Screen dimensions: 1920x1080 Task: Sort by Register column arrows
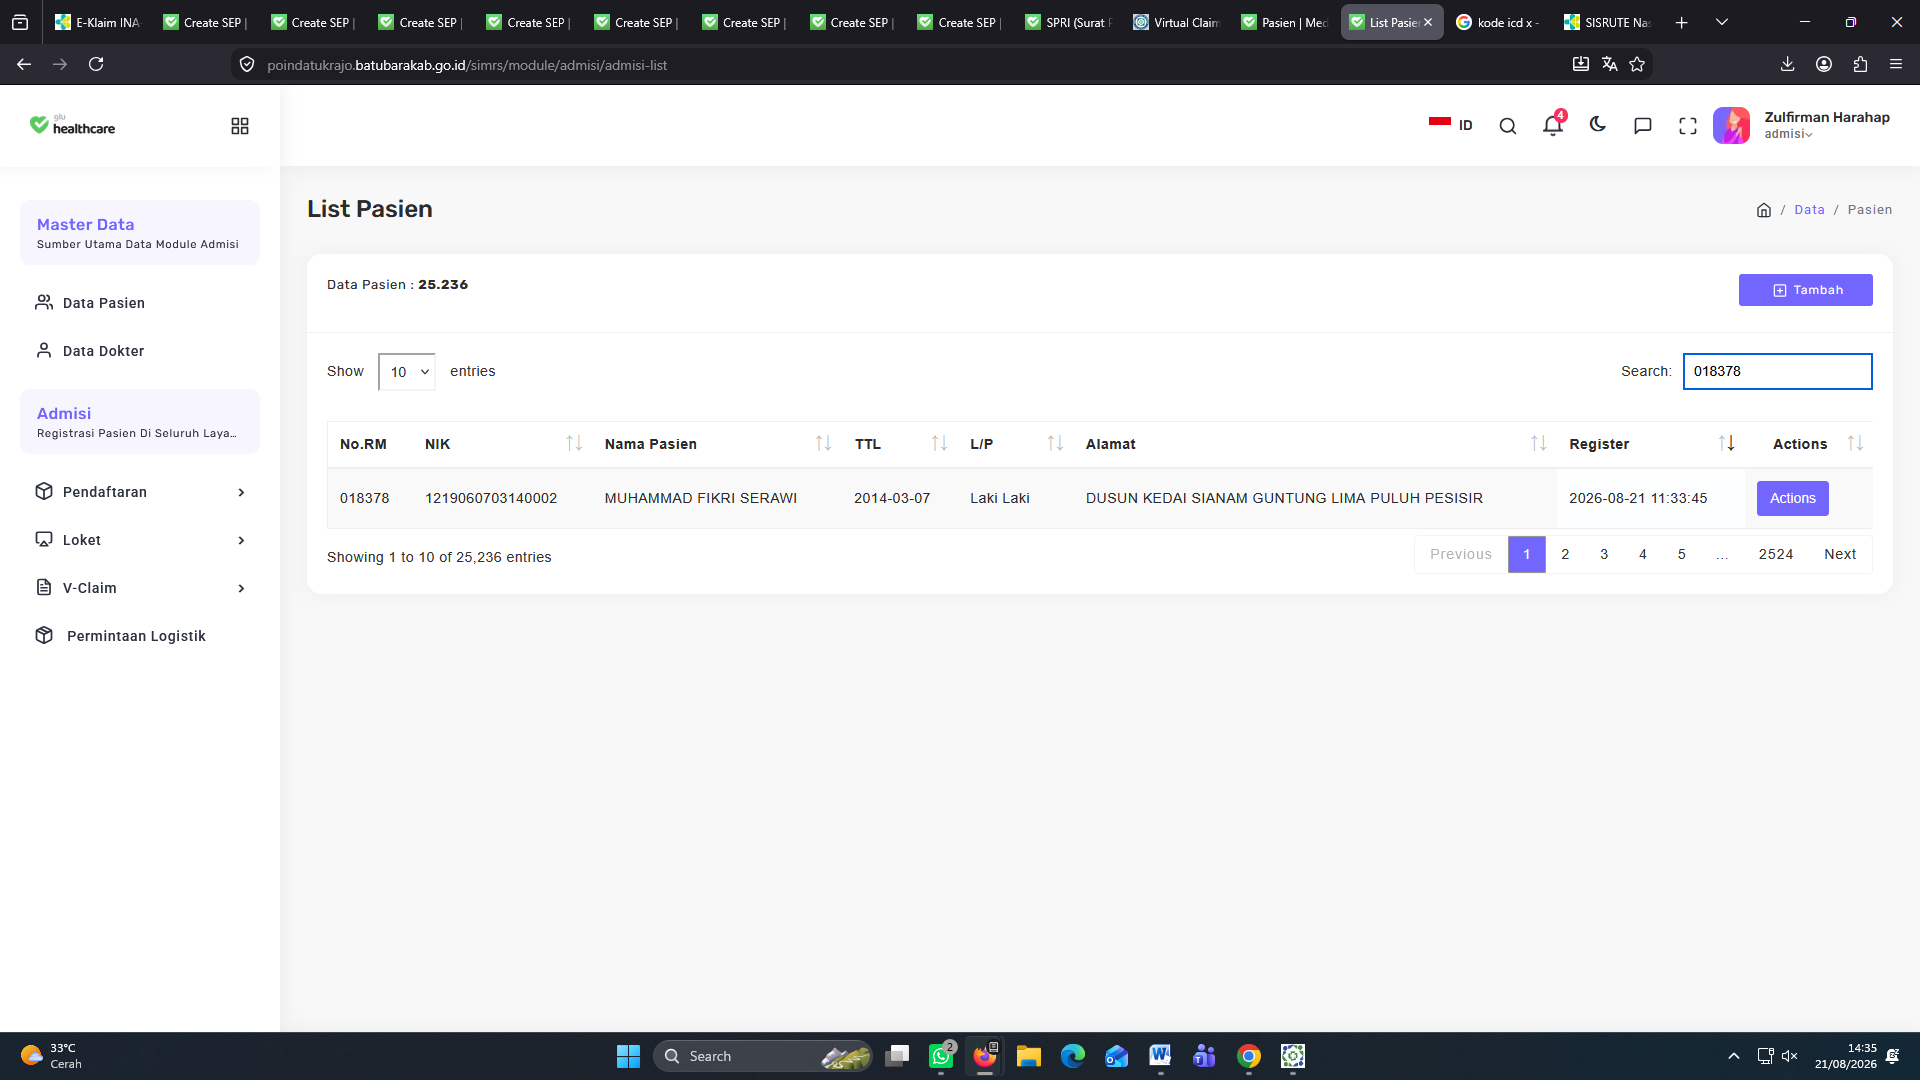[1726, 444]
